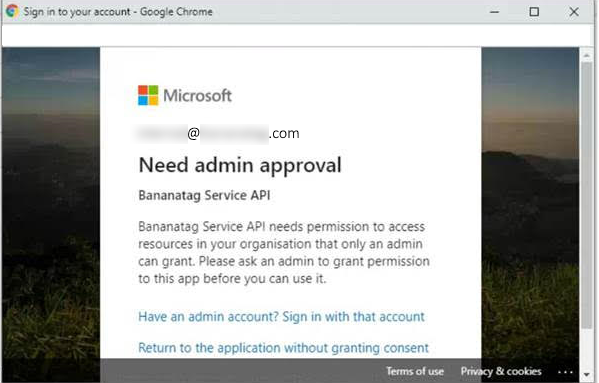Viewport: 599px width, 383px height.
Task: Click the permission explanation paragraph
Action: tap(284, 252)
